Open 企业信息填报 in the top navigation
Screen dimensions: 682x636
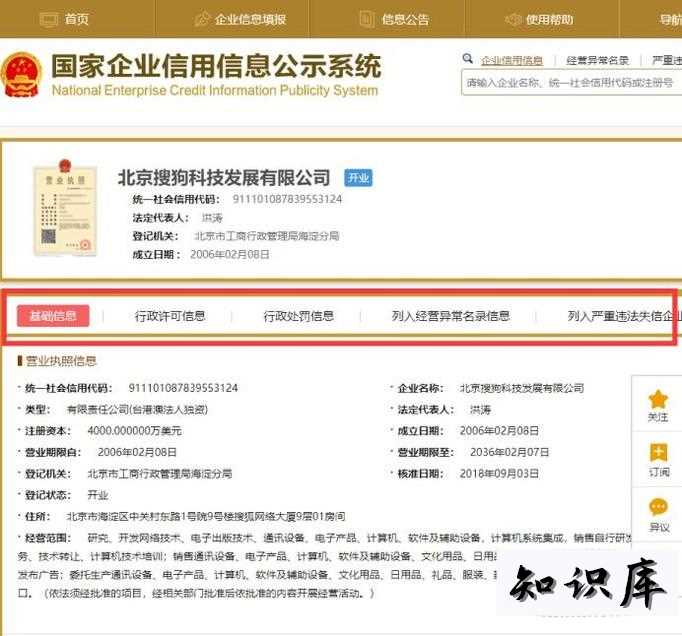pyautogui.click(x=251, y=19)
